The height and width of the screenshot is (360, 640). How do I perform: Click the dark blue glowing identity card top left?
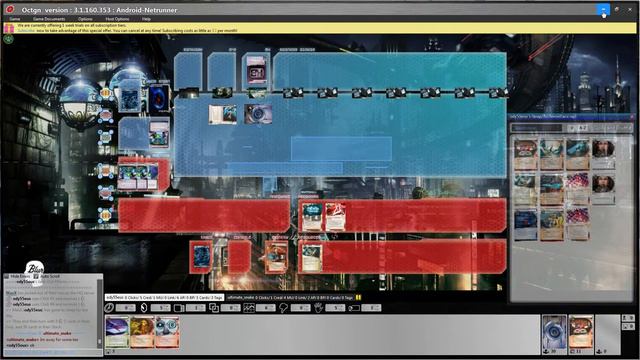click(x=159, y=98)
